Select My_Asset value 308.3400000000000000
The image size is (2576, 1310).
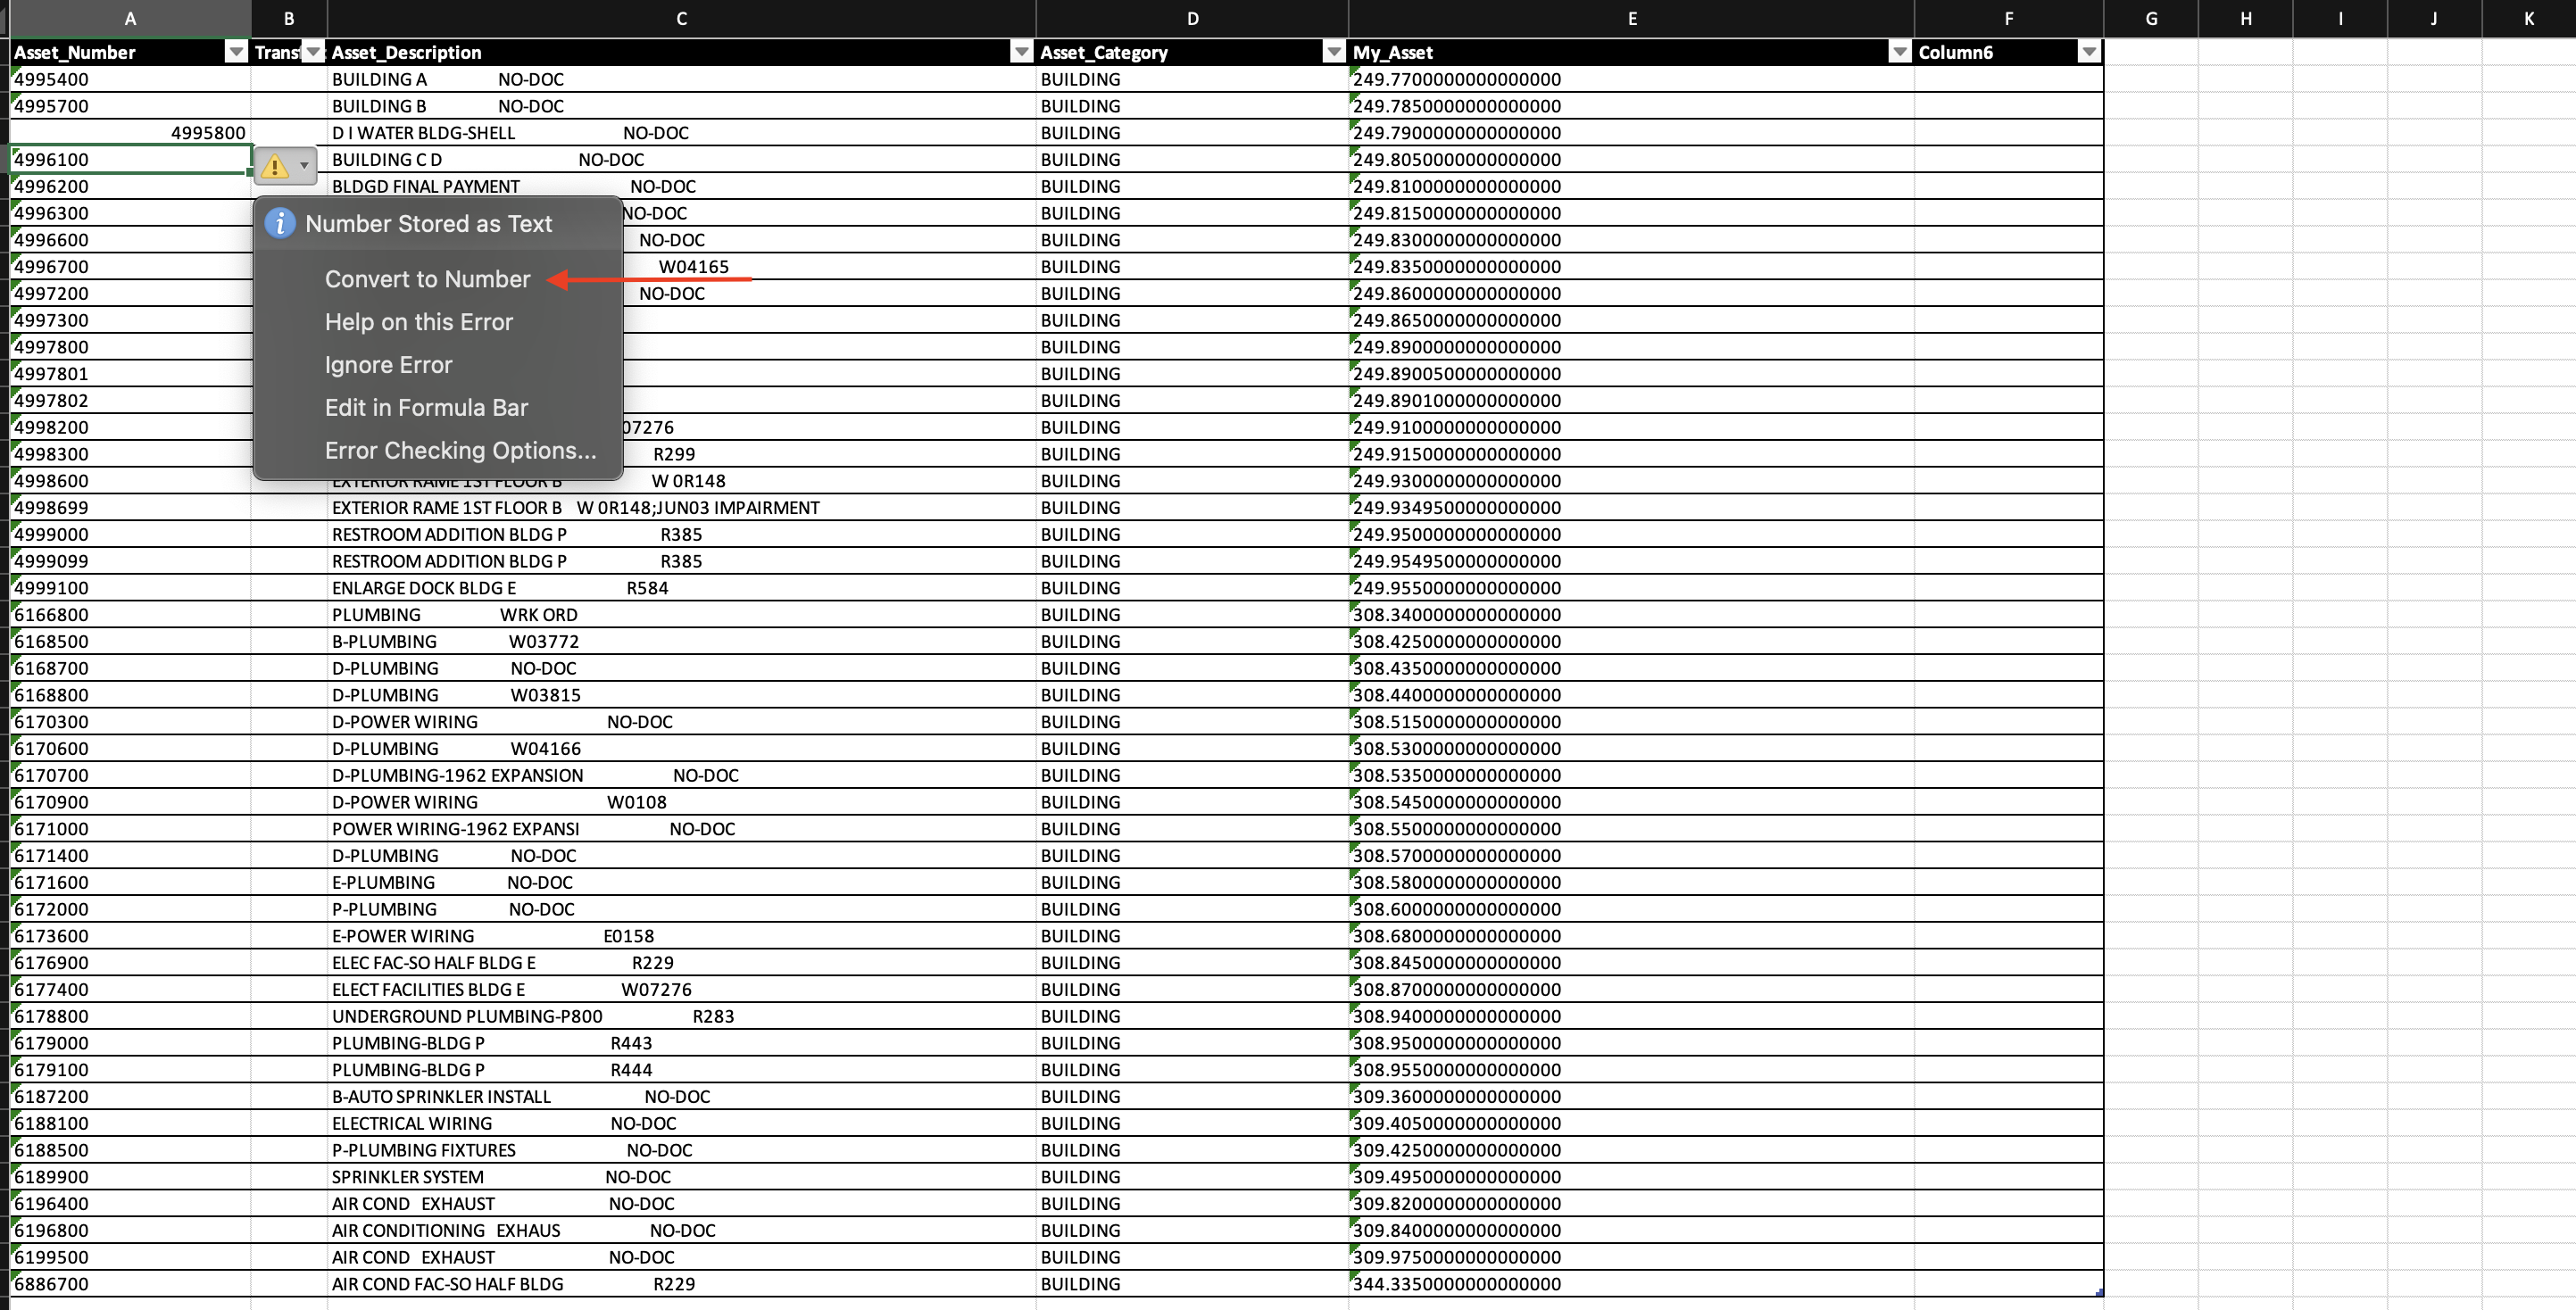[x=1631, y=615]
